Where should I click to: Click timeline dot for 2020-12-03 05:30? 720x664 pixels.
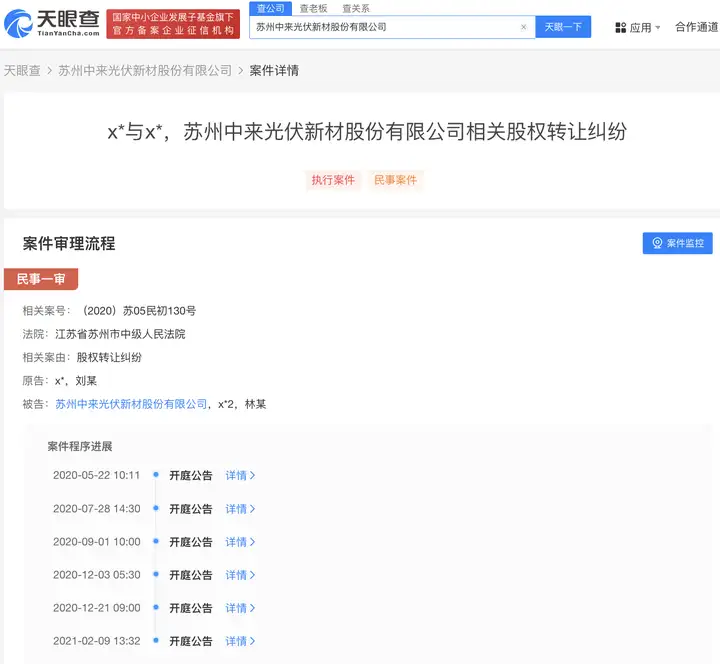coord(156,574)
